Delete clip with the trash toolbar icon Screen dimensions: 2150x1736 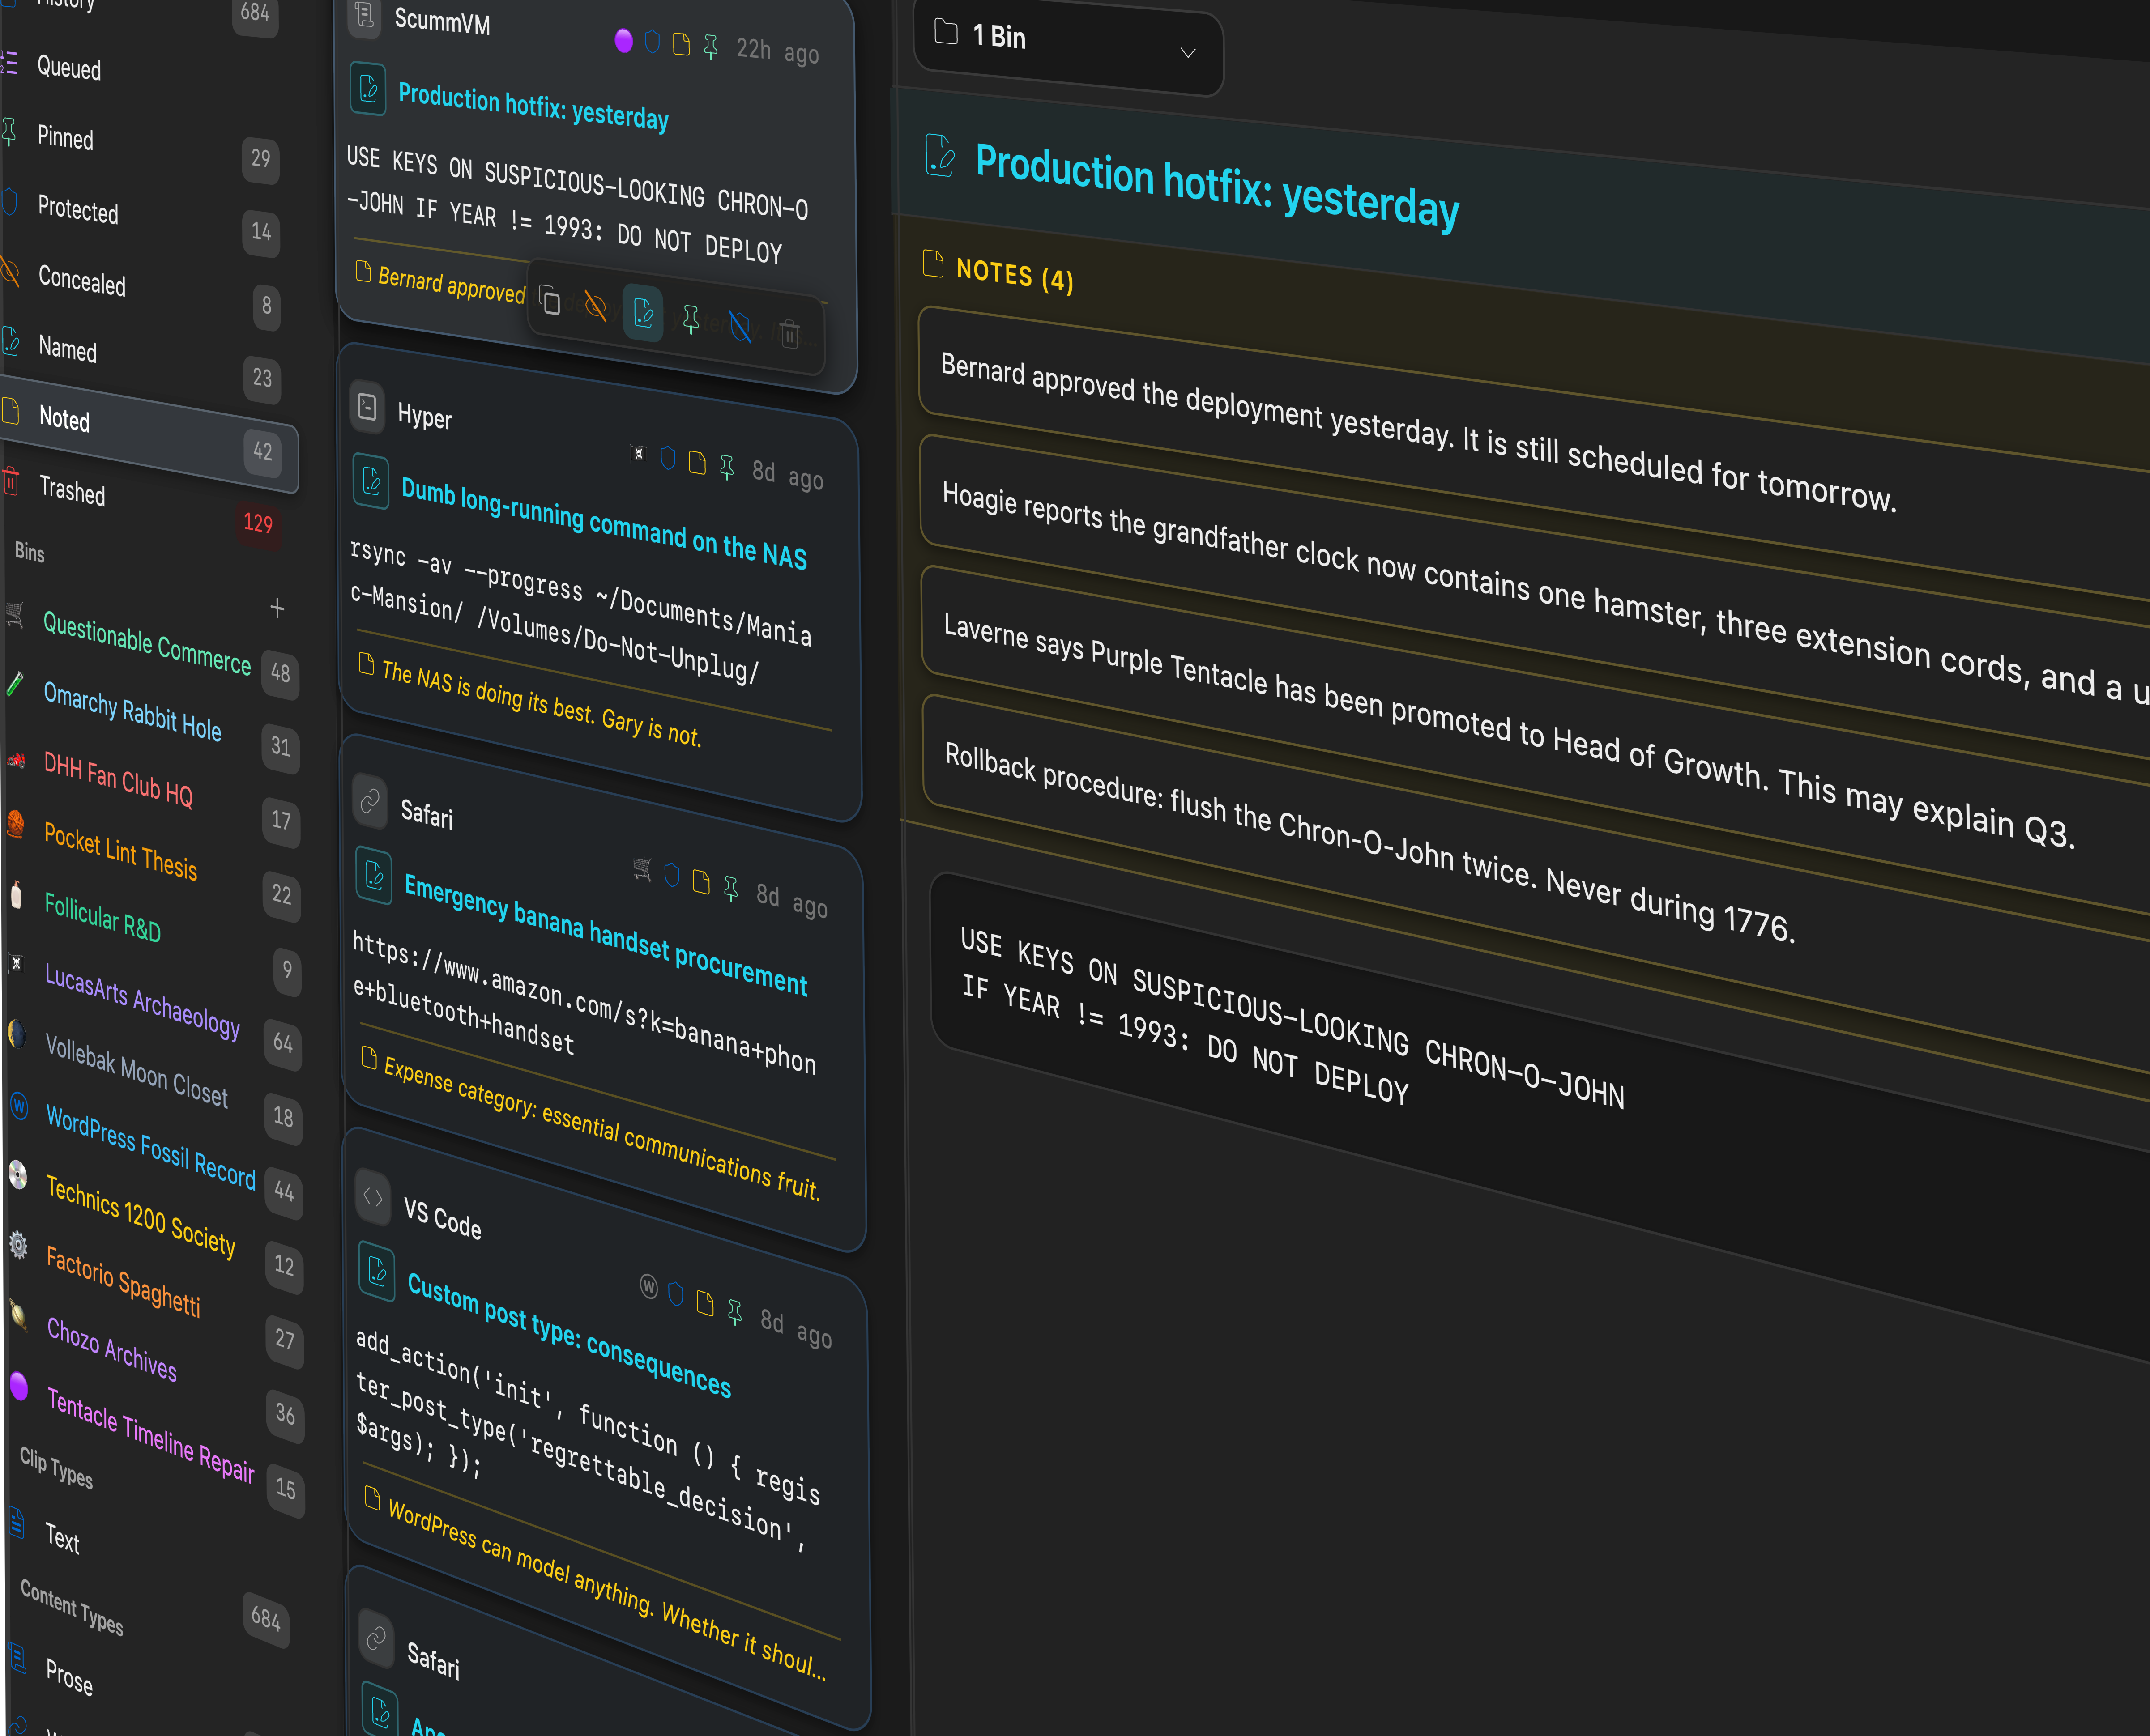click(x=790, y=333)
